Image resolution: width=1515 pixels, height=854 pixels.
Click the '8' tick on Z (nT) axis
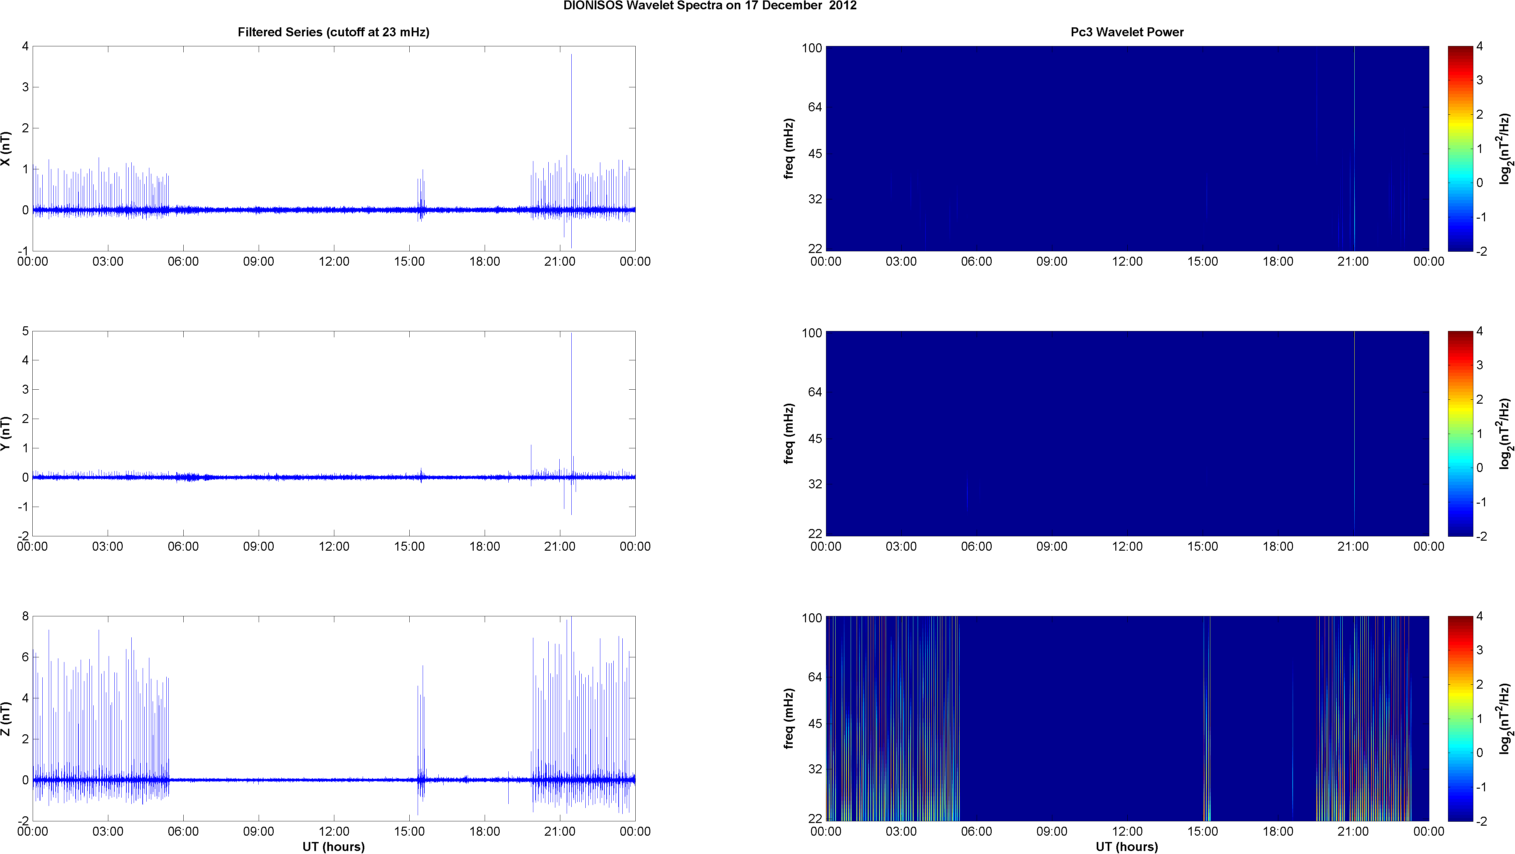point(25,617)
